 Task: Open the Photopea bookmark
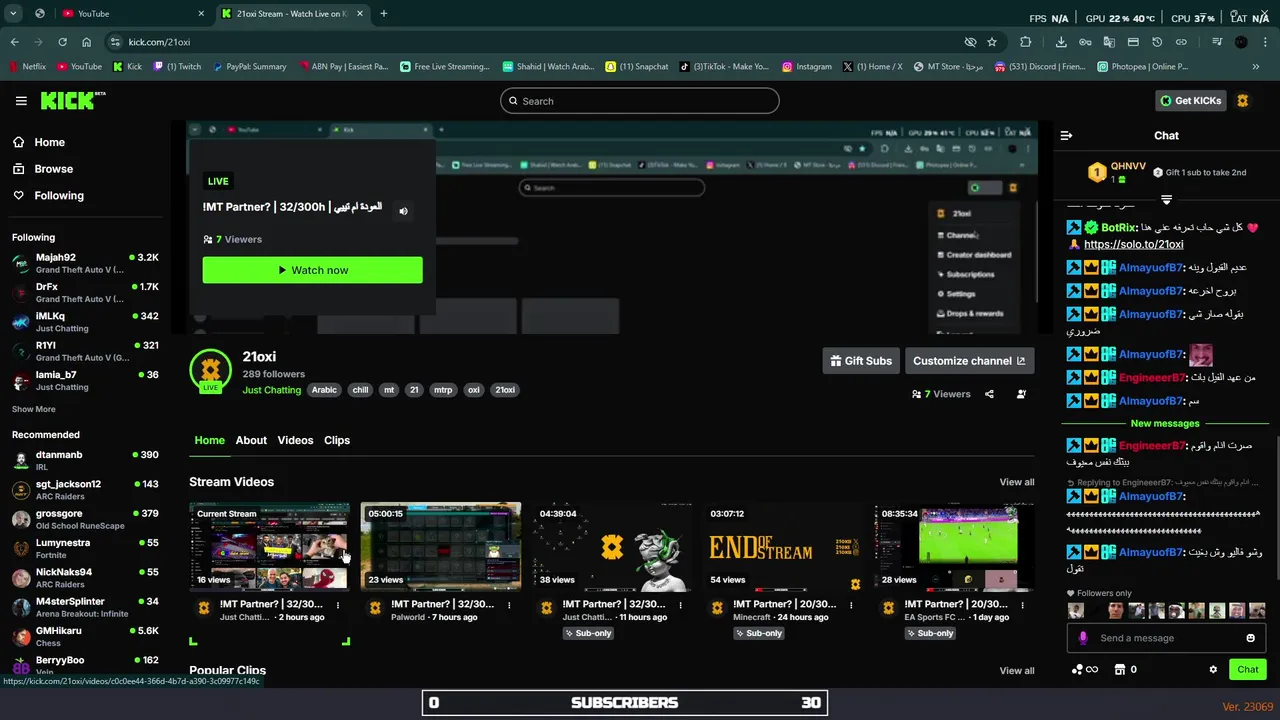(1141, 67)
